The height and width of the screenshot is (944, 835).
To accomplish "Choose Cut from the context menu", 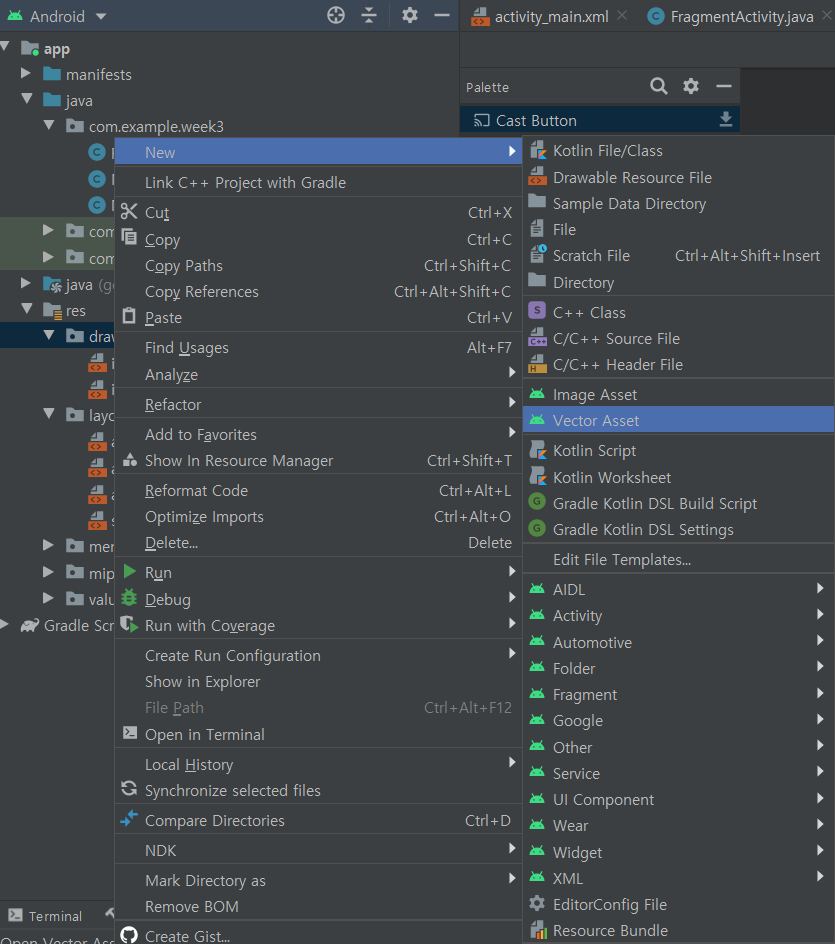I will [x=318, y=213].
